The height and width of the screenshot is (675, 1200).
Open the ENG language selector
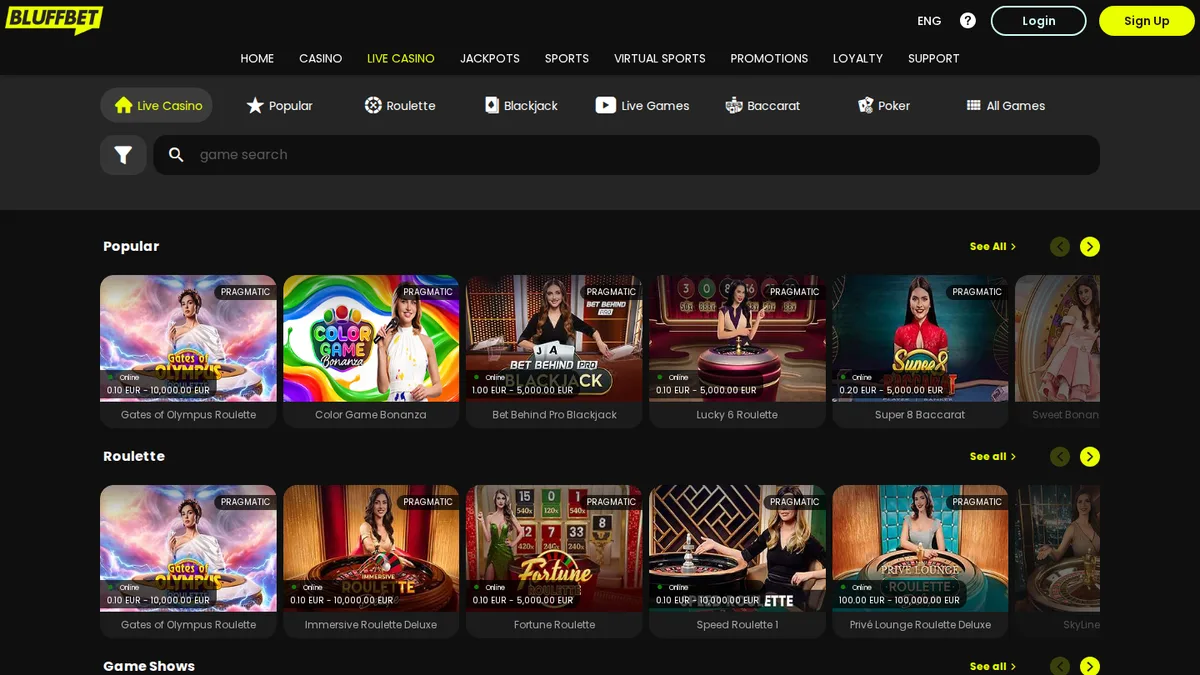929,21
